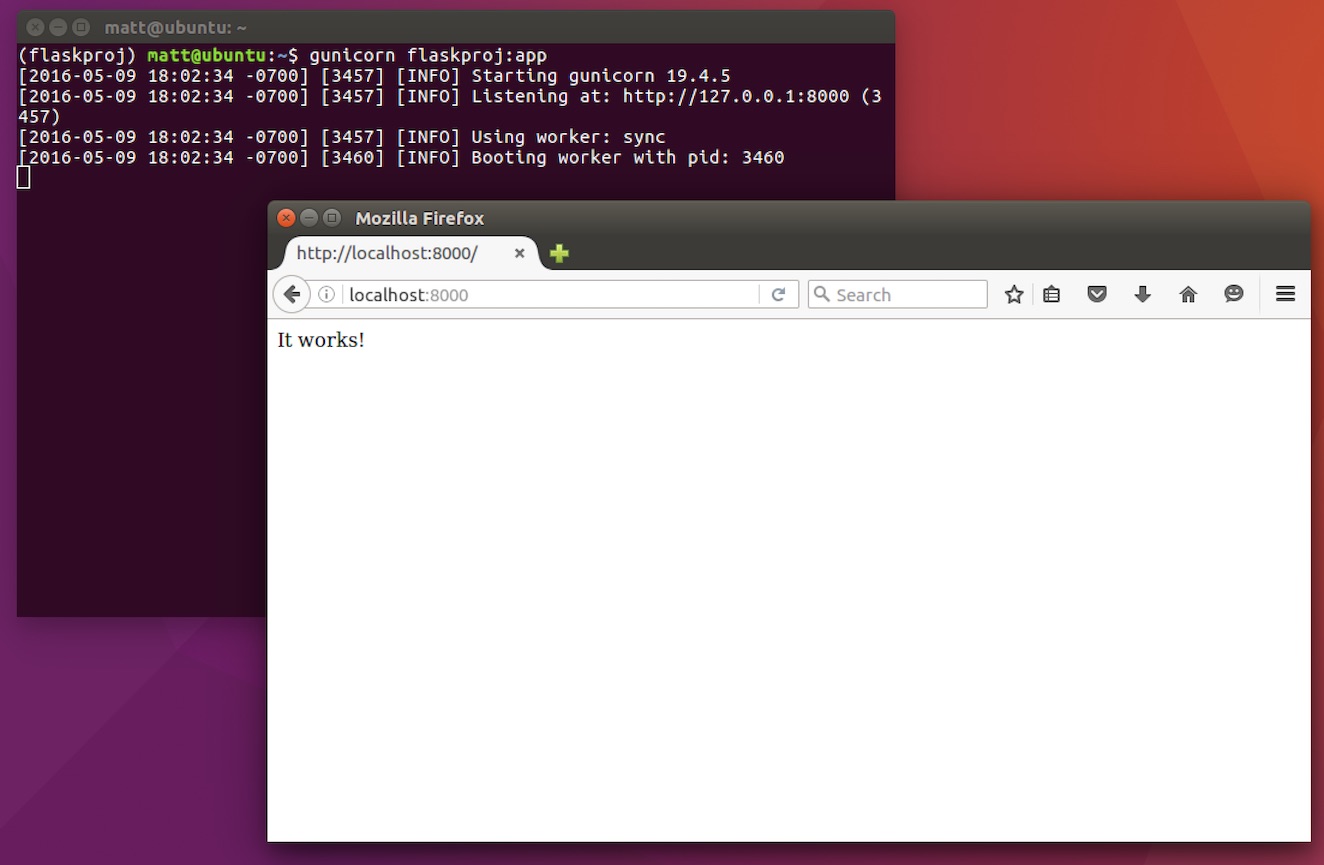The image size is (1324, 865).
Task: Switch to the localhost:8000 tab
Action: [x=390, y=253]
